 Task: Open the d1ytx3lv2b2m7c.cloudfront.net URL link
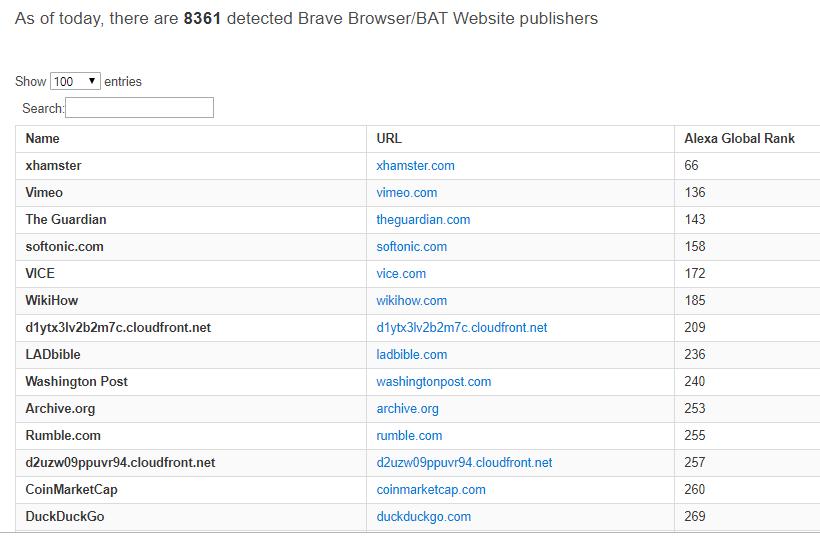pyautogui.click(x=462, y=328)
